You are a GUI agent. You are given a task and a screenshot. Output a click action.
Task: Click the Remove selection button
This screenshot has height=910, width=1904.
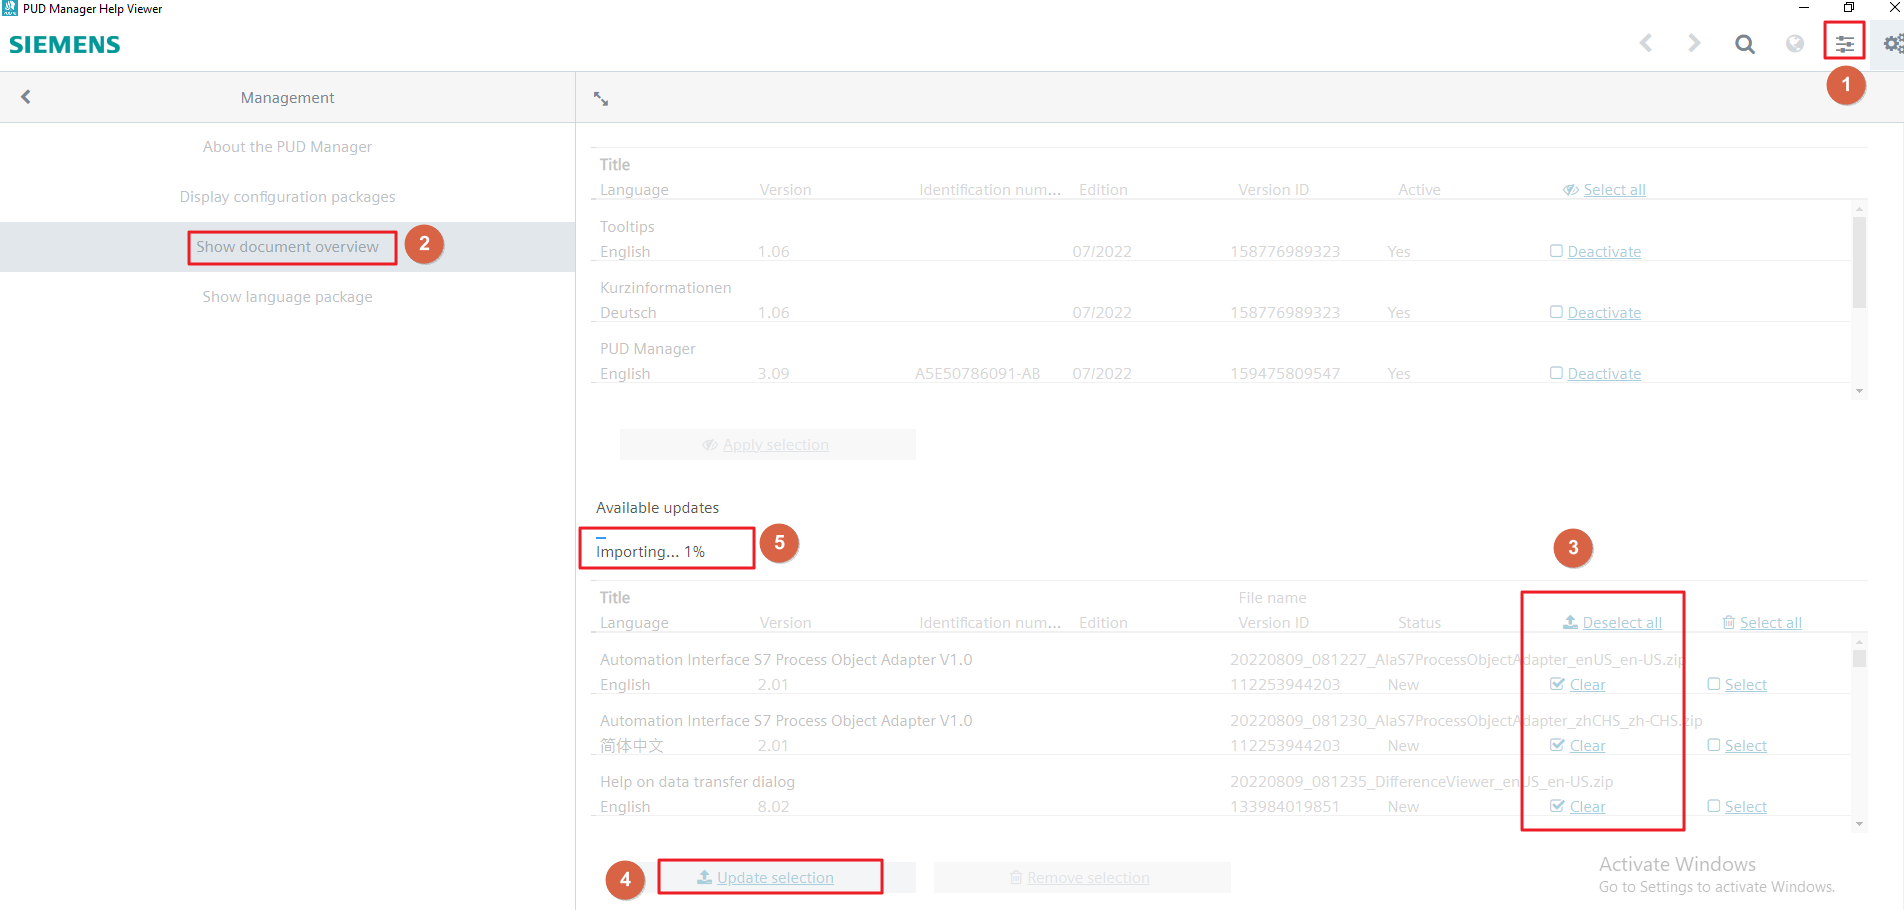point(1081,878)
